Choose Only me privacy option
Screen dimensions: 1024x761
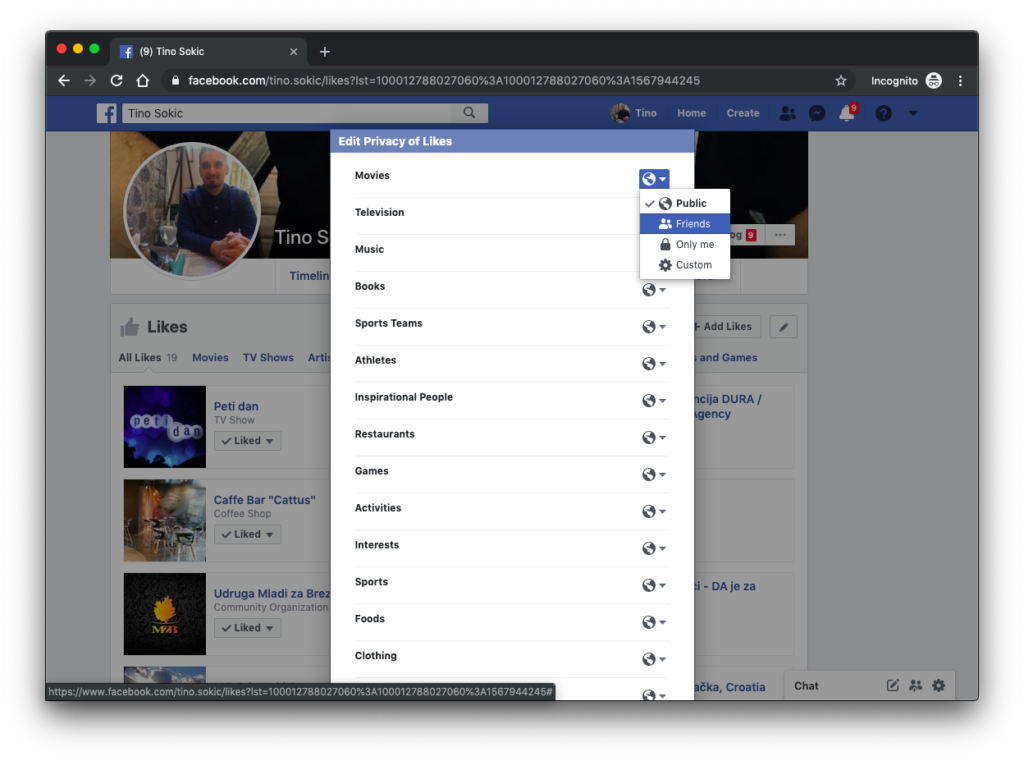point(686,244)
